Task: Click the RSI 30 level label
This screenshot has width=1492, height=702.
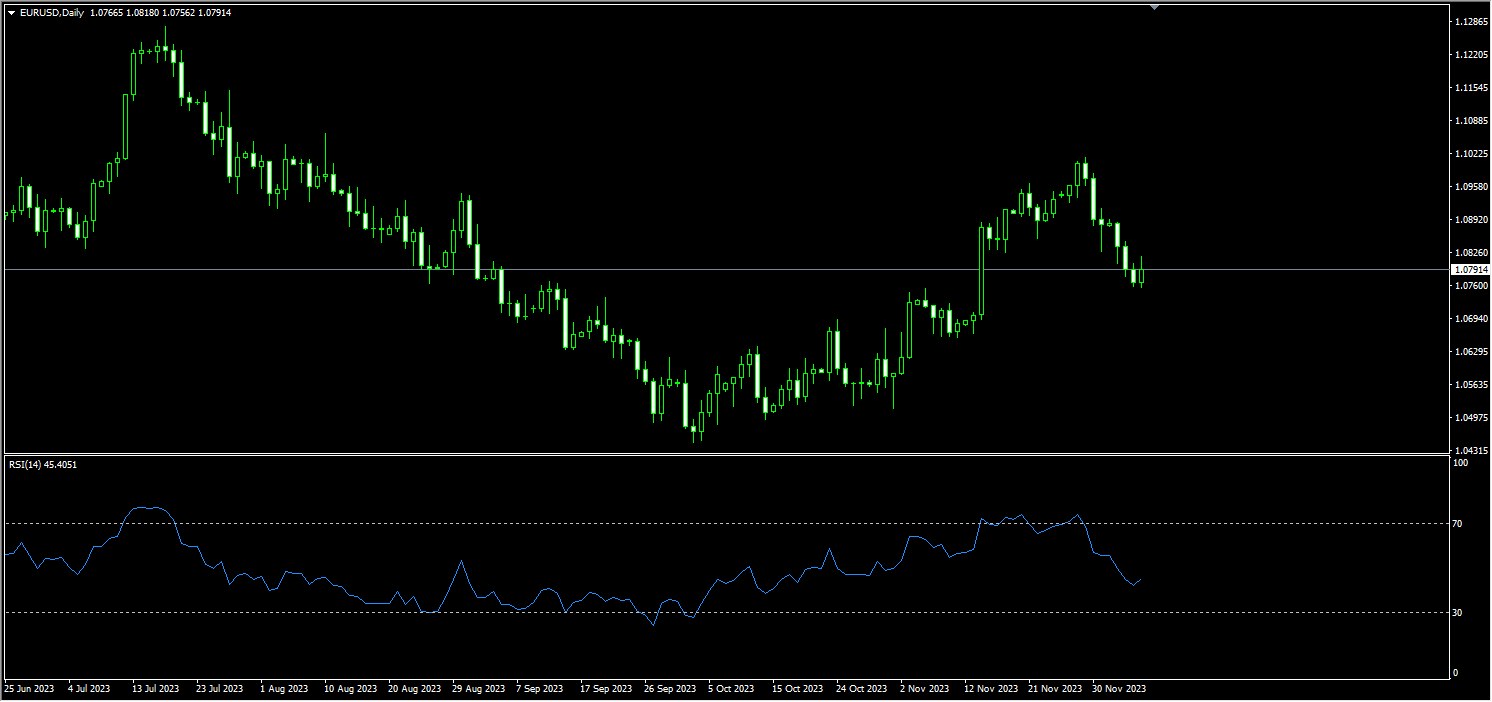Action: pos(1459,612)
